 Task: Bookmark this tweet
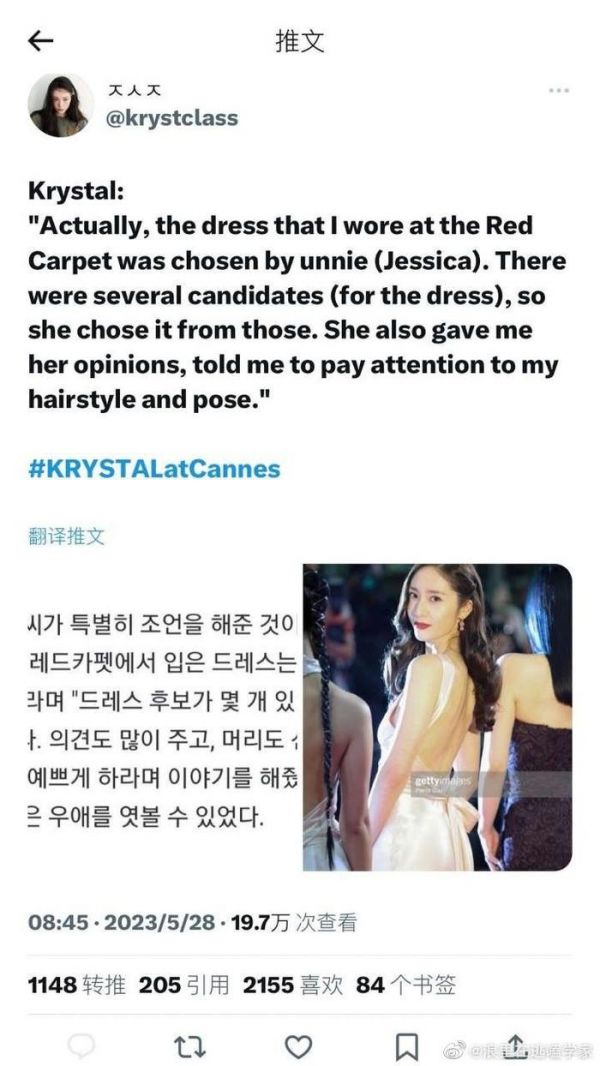click(x=406, y=1047)
